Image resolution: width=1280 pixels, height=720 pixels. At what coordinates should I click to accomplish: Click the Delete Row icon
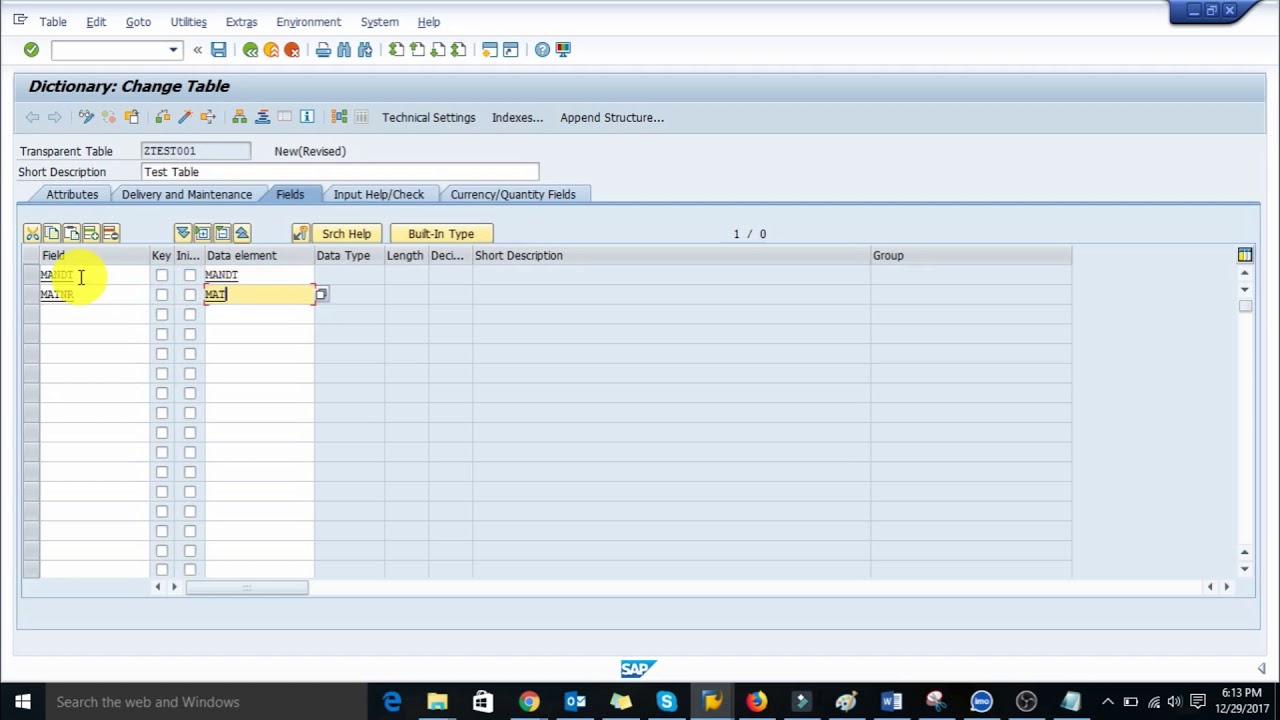click(x=110, y=233)
